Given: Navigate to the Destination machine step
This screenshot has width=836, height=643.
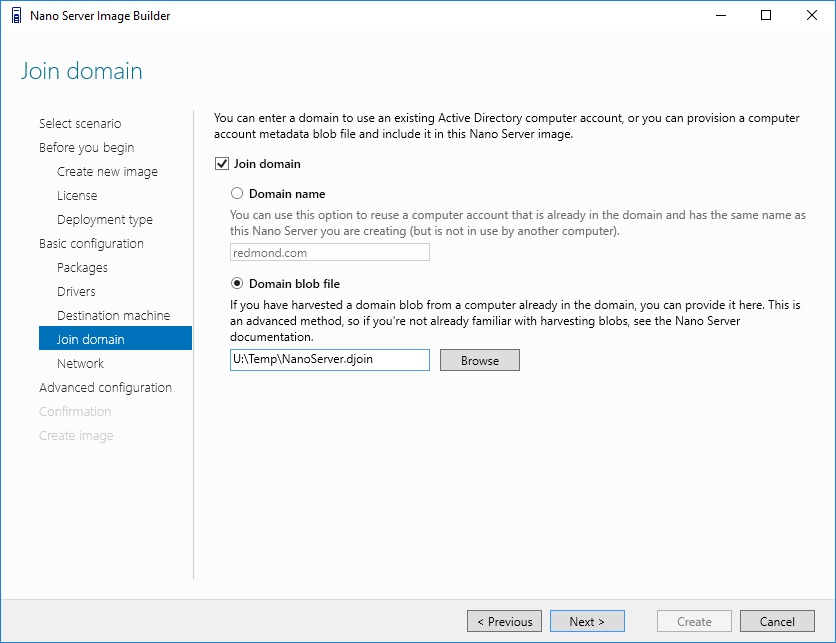Looking at the screenshot, I should tap(114, 316).
